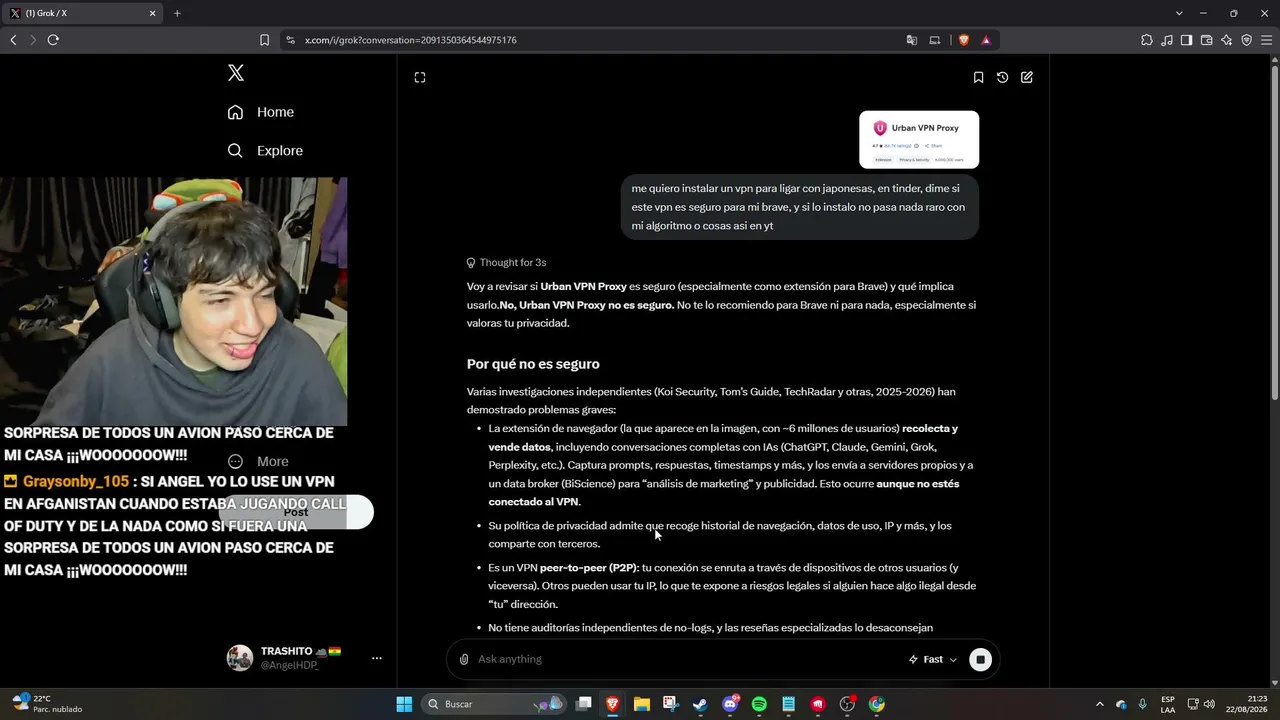Viewport: 1280px width, 720px height.
Task: Open the browser extensions puzzle icon
Action: click(x=1147, y=40)
